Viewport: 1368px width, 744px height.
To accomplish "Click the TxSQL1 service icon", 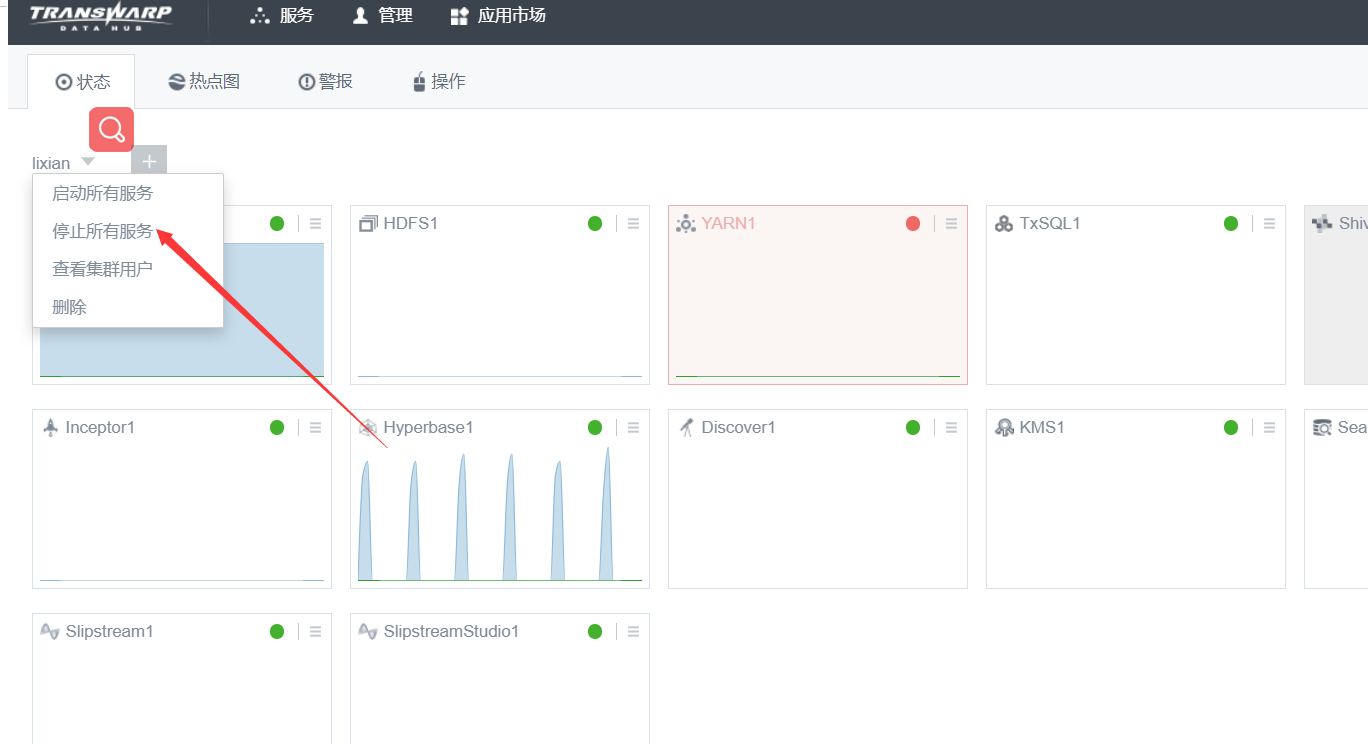I will [1004, 224].
